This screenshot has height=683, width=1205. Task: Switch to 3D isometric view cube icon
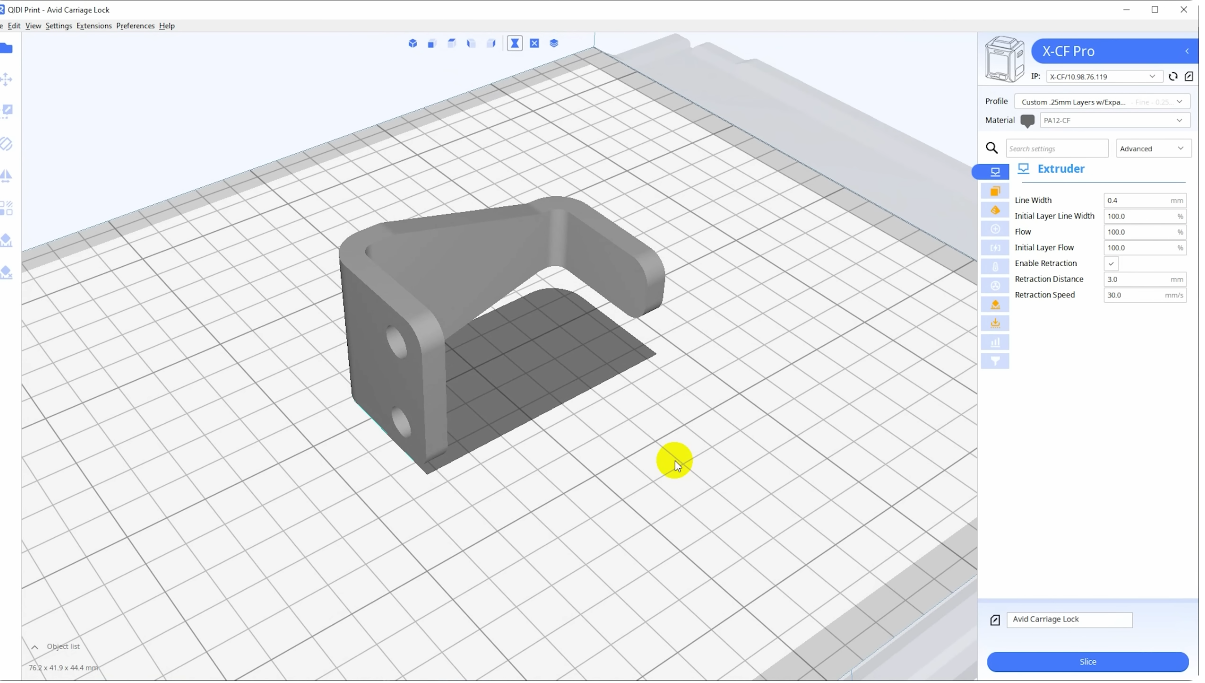tap(412, 44)
